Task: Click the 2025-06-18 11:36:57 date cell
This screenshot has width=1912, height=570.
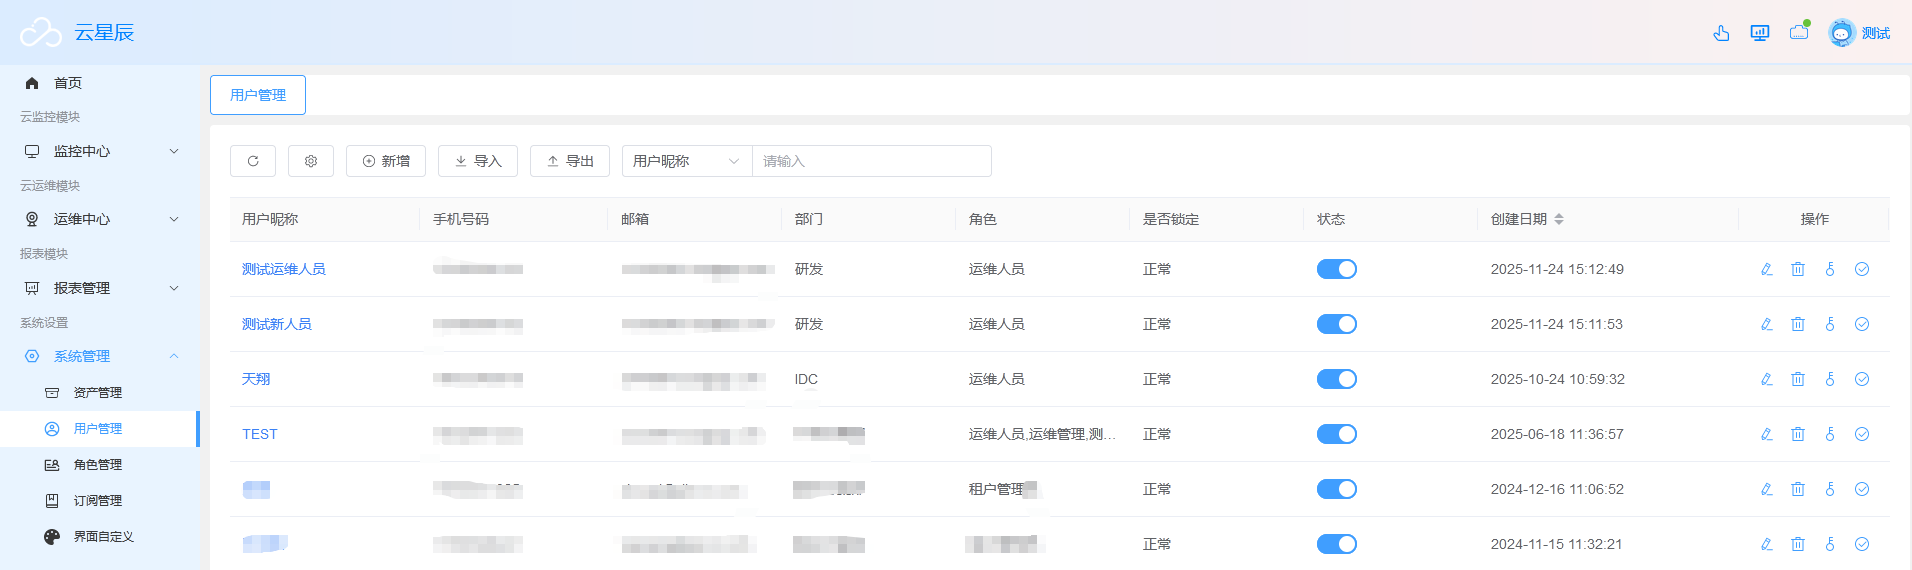Action: tap(1557, 434)
